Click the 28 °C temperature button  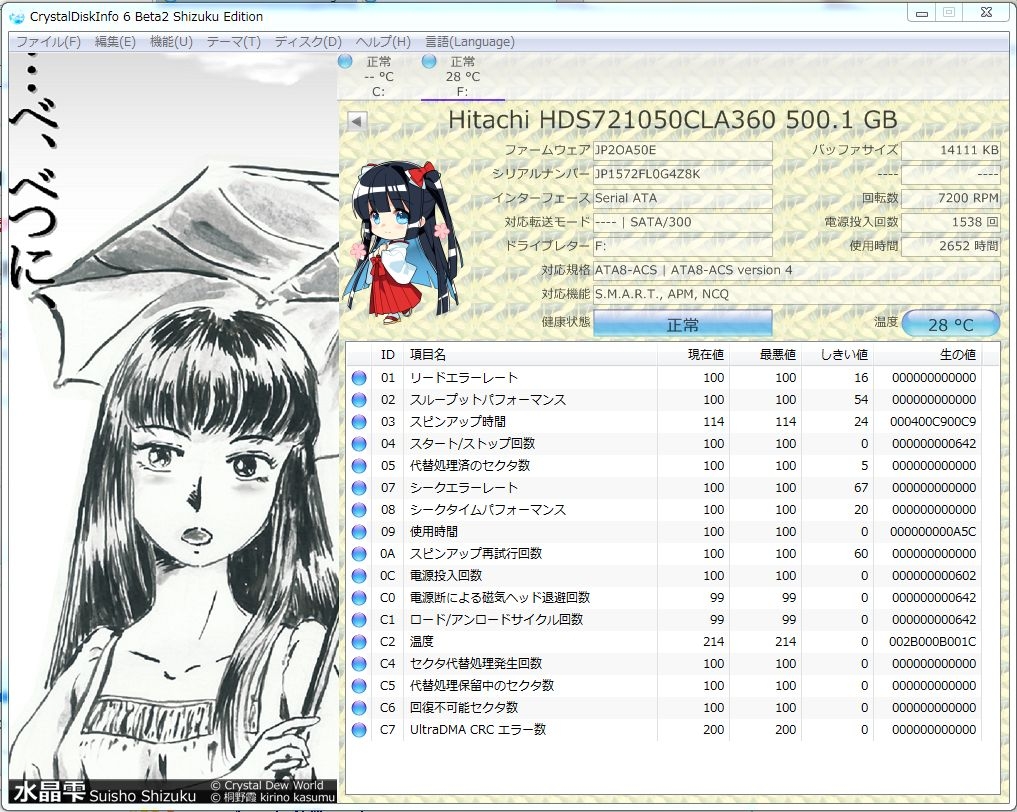pyautogui.click(x=950, y=324)
